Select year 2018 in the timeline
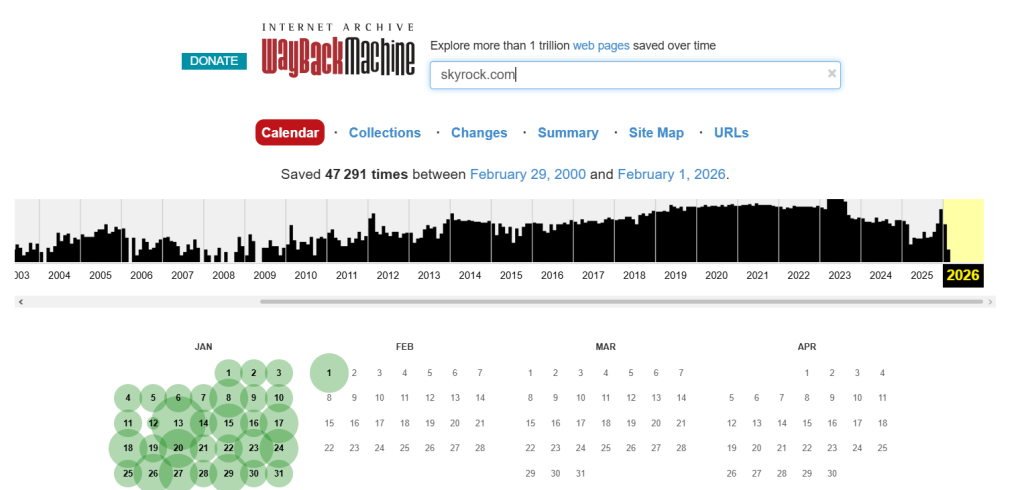The height and width of the screenshot is (490, 1024). click(x=634, y=276)
